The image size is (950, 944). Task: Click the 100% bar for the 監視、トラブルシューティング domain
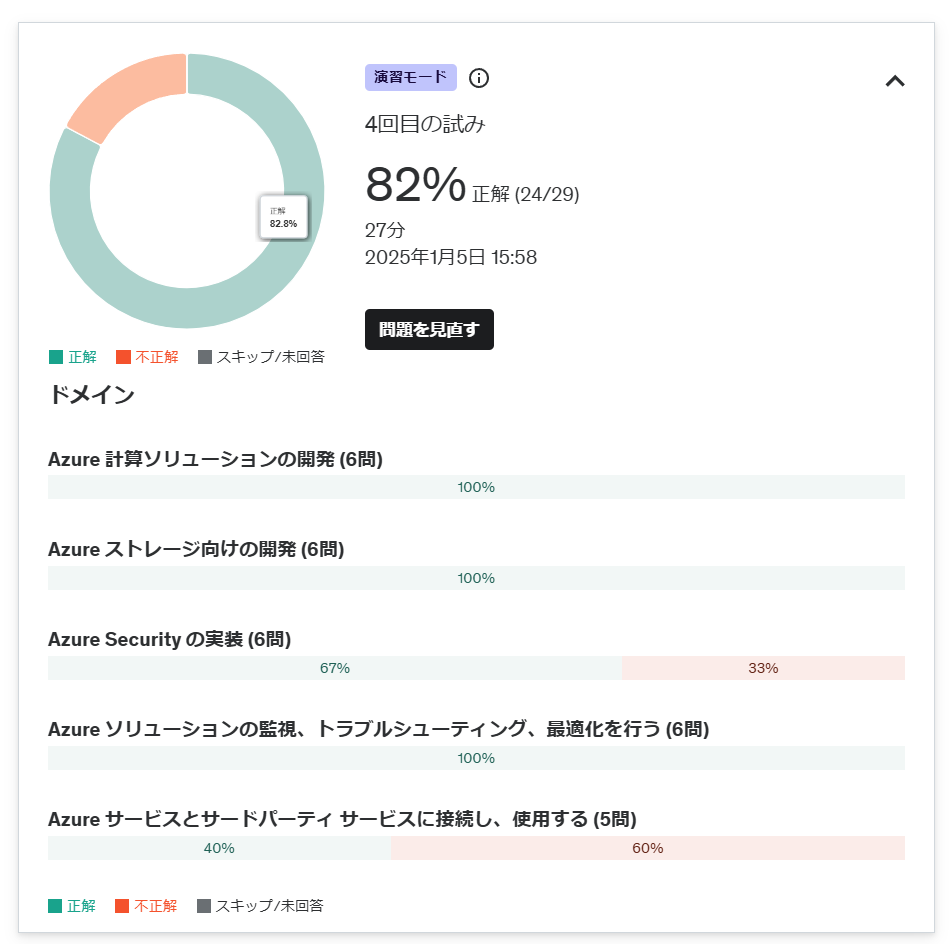click(x=476, y=758)
